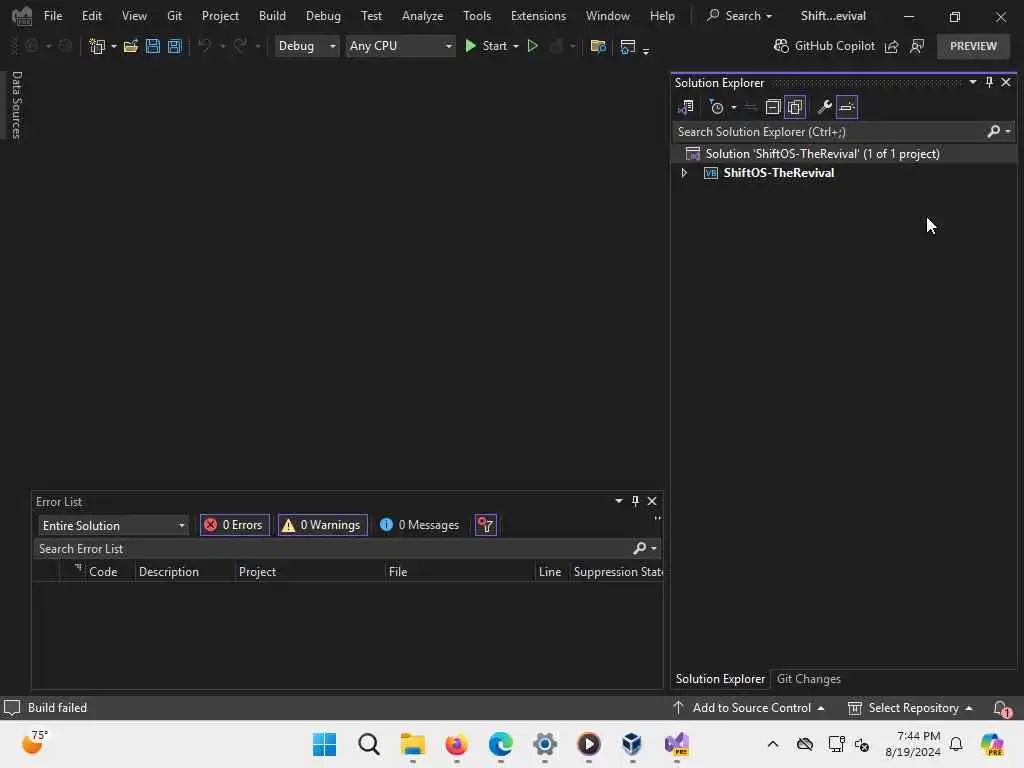Open the Entire Solution scope dropdown
Image resolution: width=1024 pixels, height=768 pixels.
pos(114,526)
